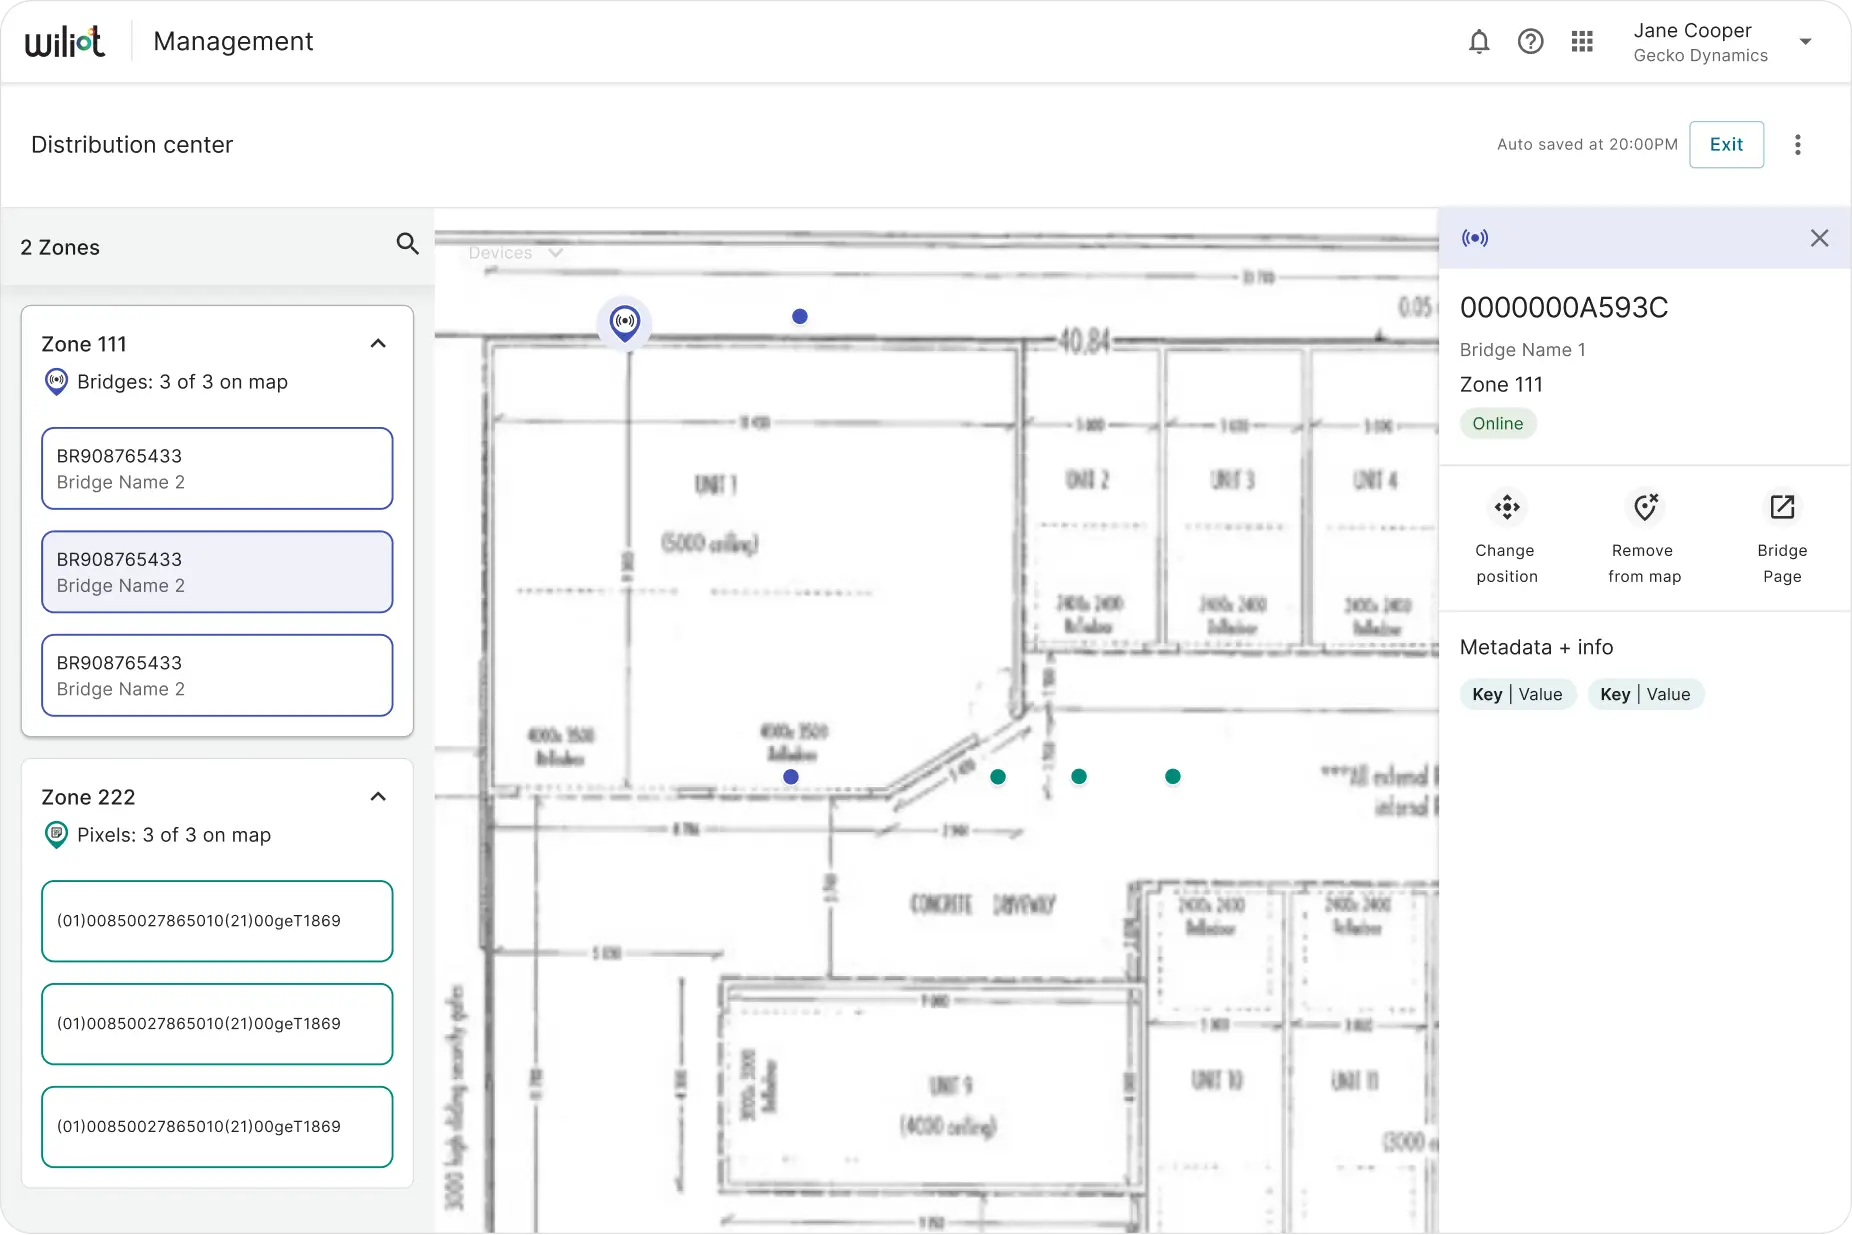Click the blue bridge dot at map top
The width and height of the screenshot is (1852, 1235).
[x=800, y=316]
